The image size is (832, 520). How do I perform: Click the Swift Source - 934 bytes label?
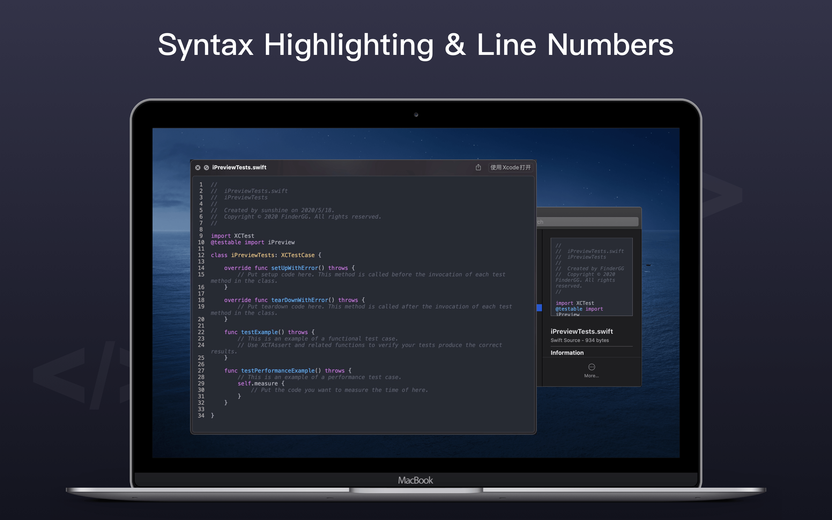[x=579, y=341]
